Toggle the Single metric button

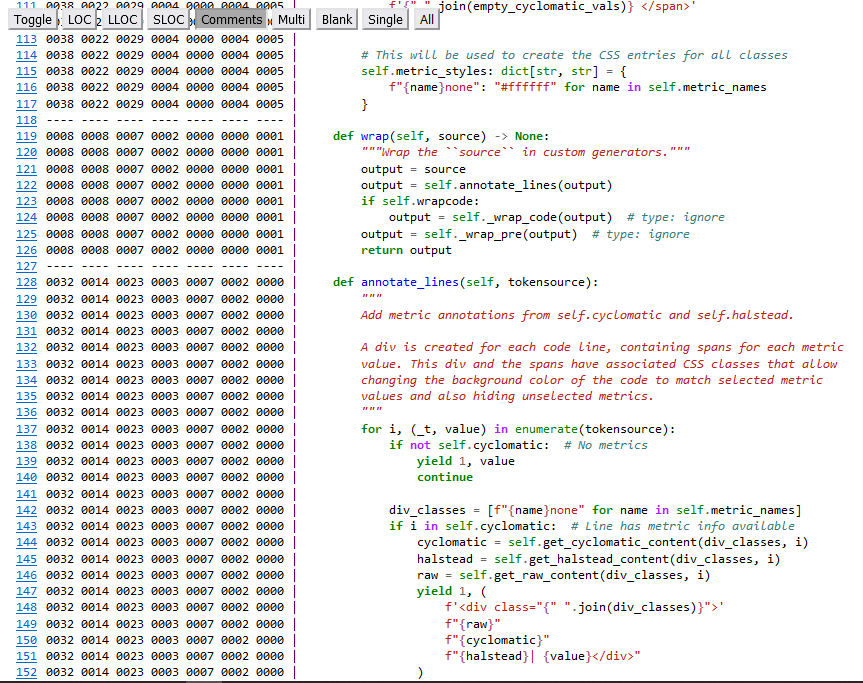click(385, 20)
